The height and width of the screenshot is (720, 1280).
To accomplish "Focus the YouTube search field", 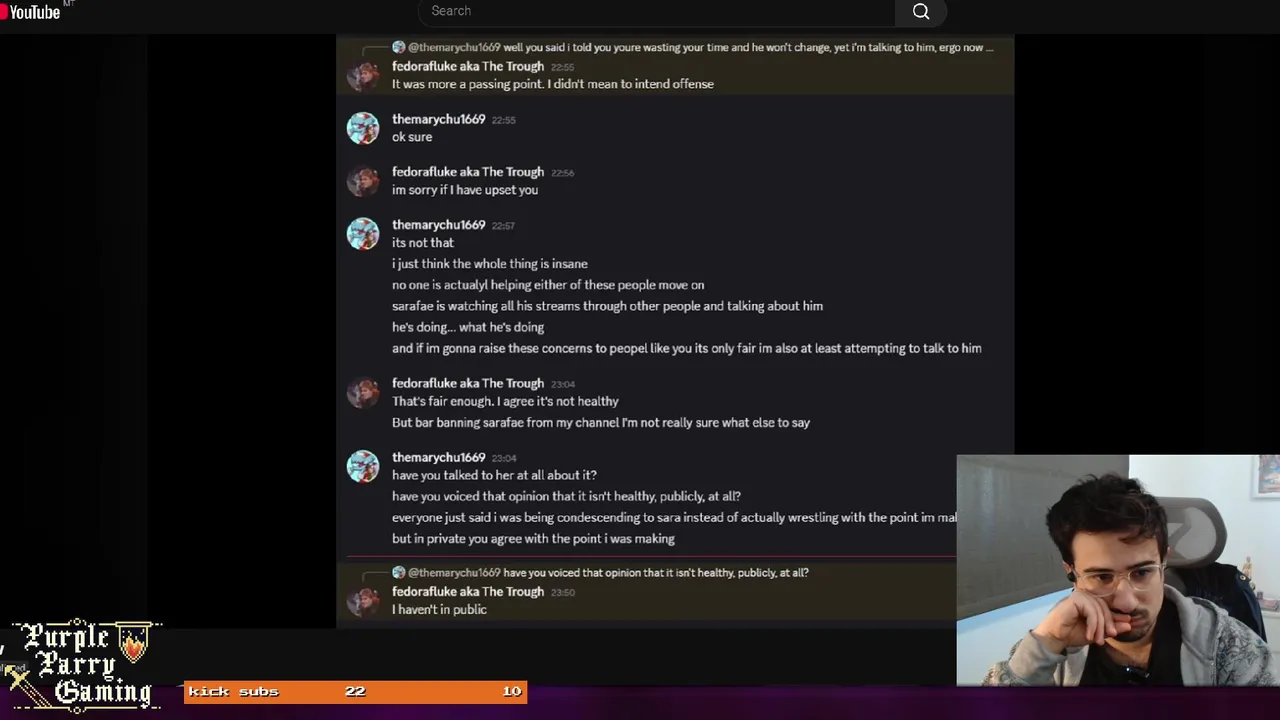I will point(657,11).
